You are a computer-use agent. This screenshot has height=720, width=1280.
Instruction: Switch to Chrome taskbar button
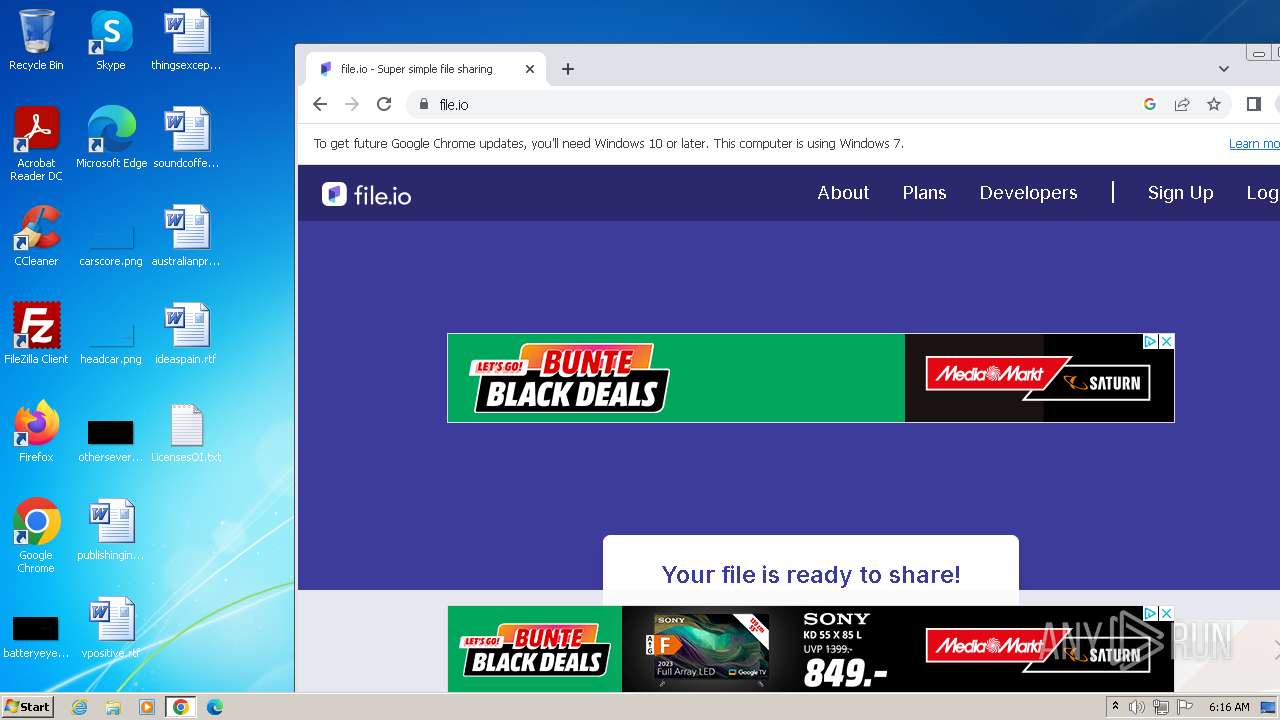[x=181, y=707]
